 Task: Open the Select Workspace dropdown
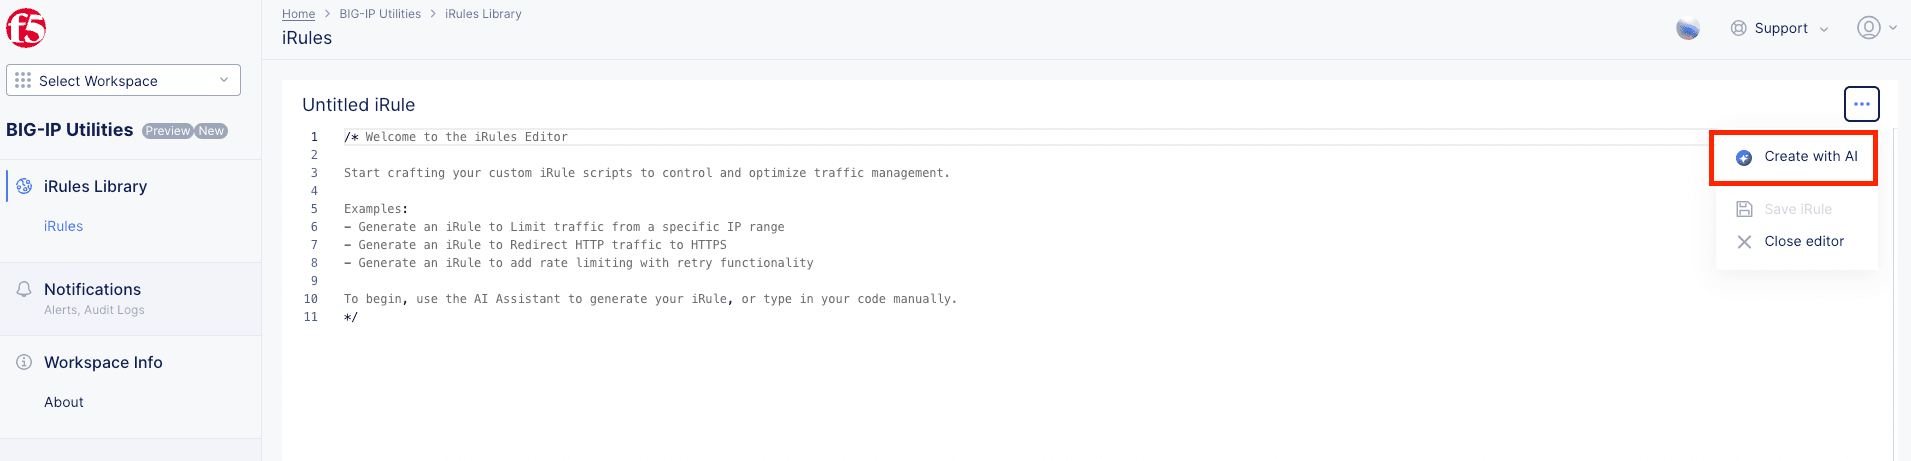123,80
